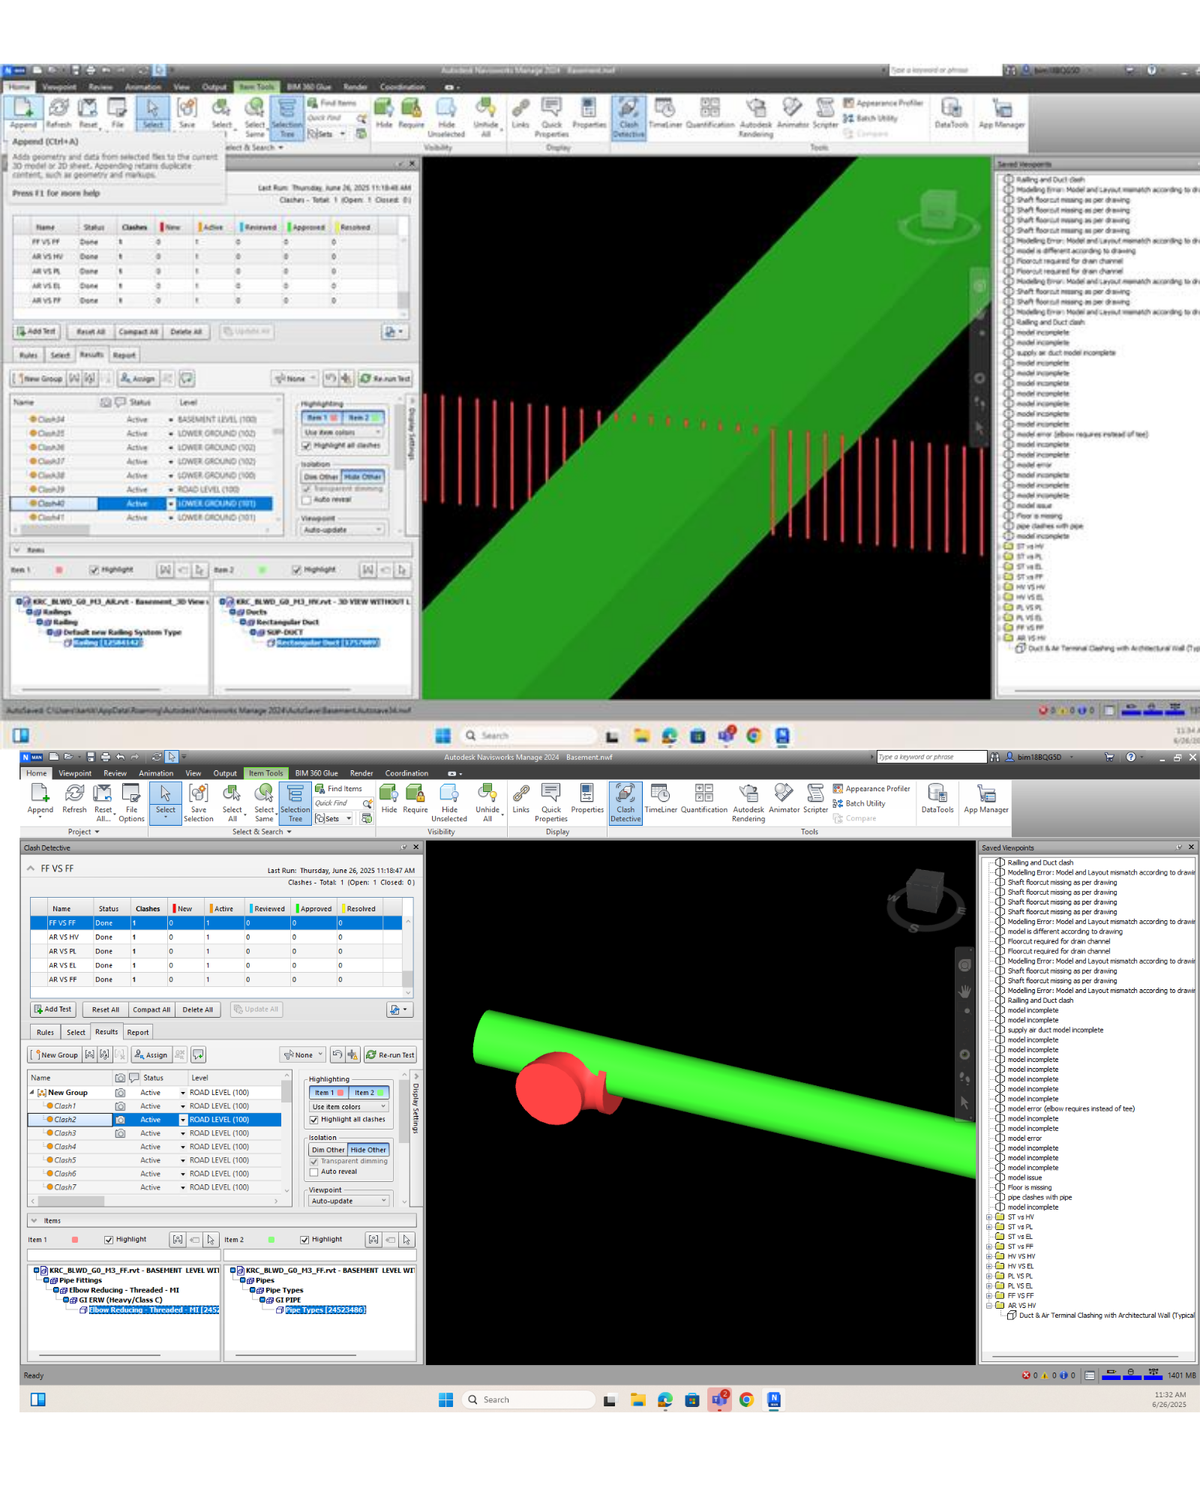Click New Group button in pipe-clash Results toolbar
The width and height of the screenshot is (1200, 1500).
pyautogui.click(x=54, y=1055)
